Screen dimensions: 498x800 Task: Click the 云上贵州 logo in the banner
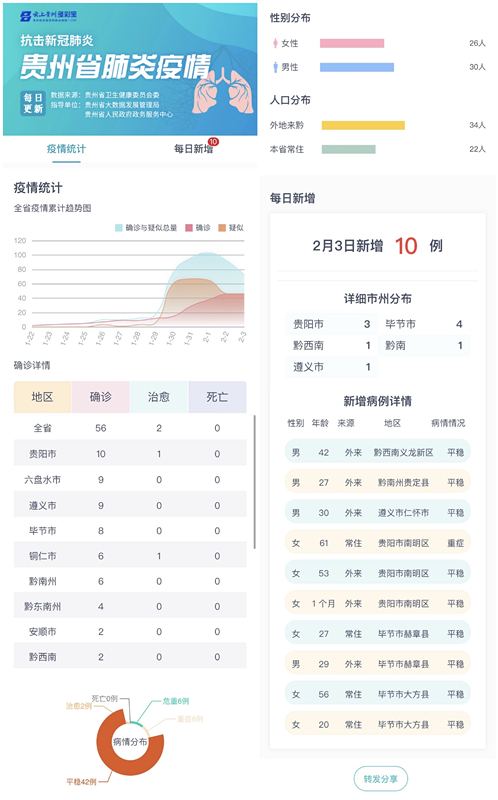[x=48, y=17]
